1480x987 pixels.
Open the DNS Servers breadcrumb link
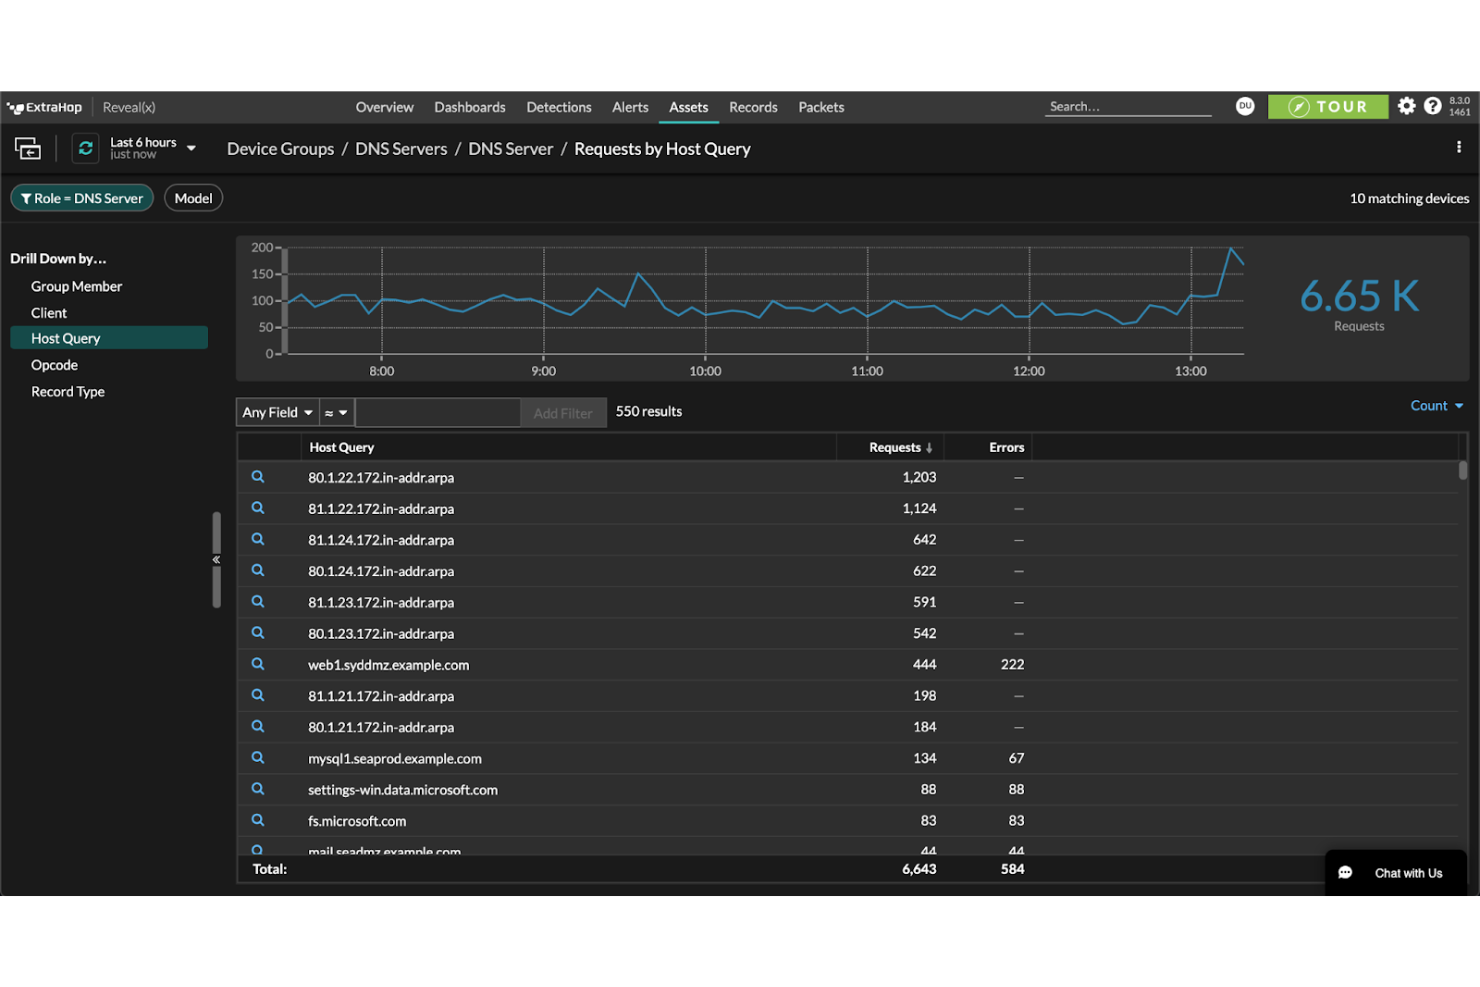[x=401, y=148]
